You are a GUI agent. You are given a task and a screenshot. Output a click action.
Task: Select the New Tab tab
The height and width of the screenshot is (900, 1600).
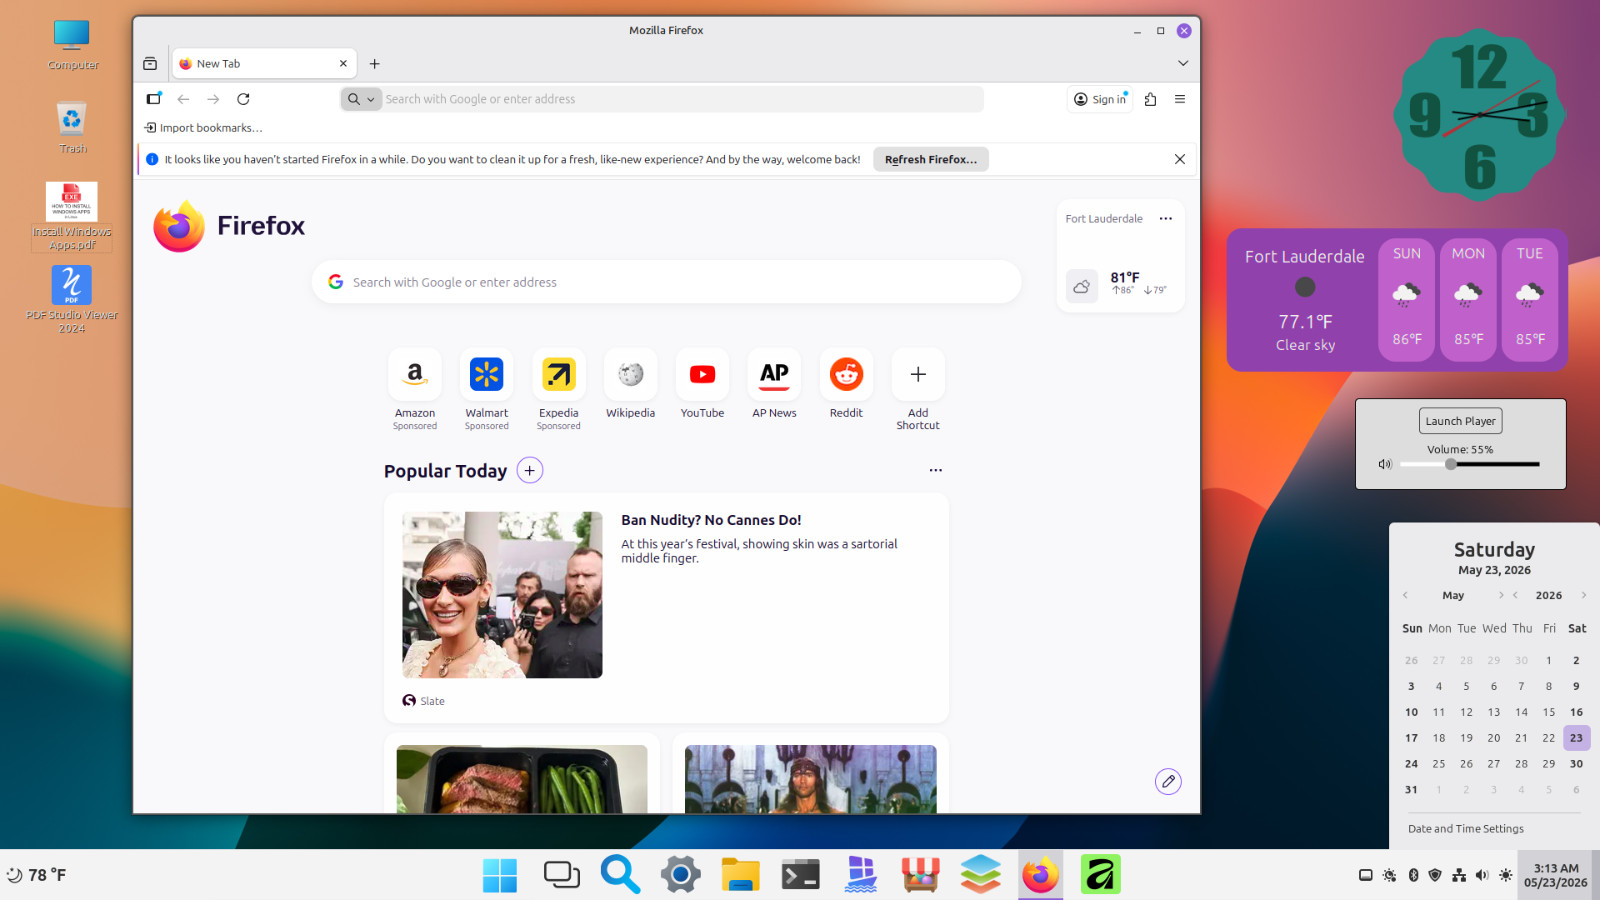(x=264, y=63)
